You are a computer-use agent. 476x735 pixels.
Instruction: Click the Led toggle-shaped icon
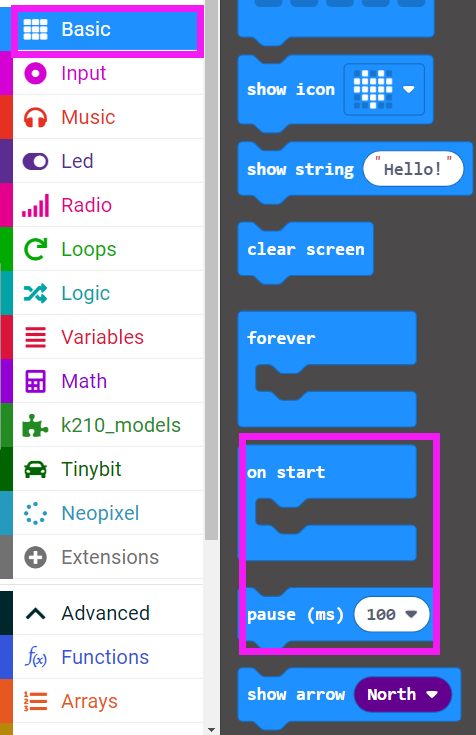pos(35,162)
